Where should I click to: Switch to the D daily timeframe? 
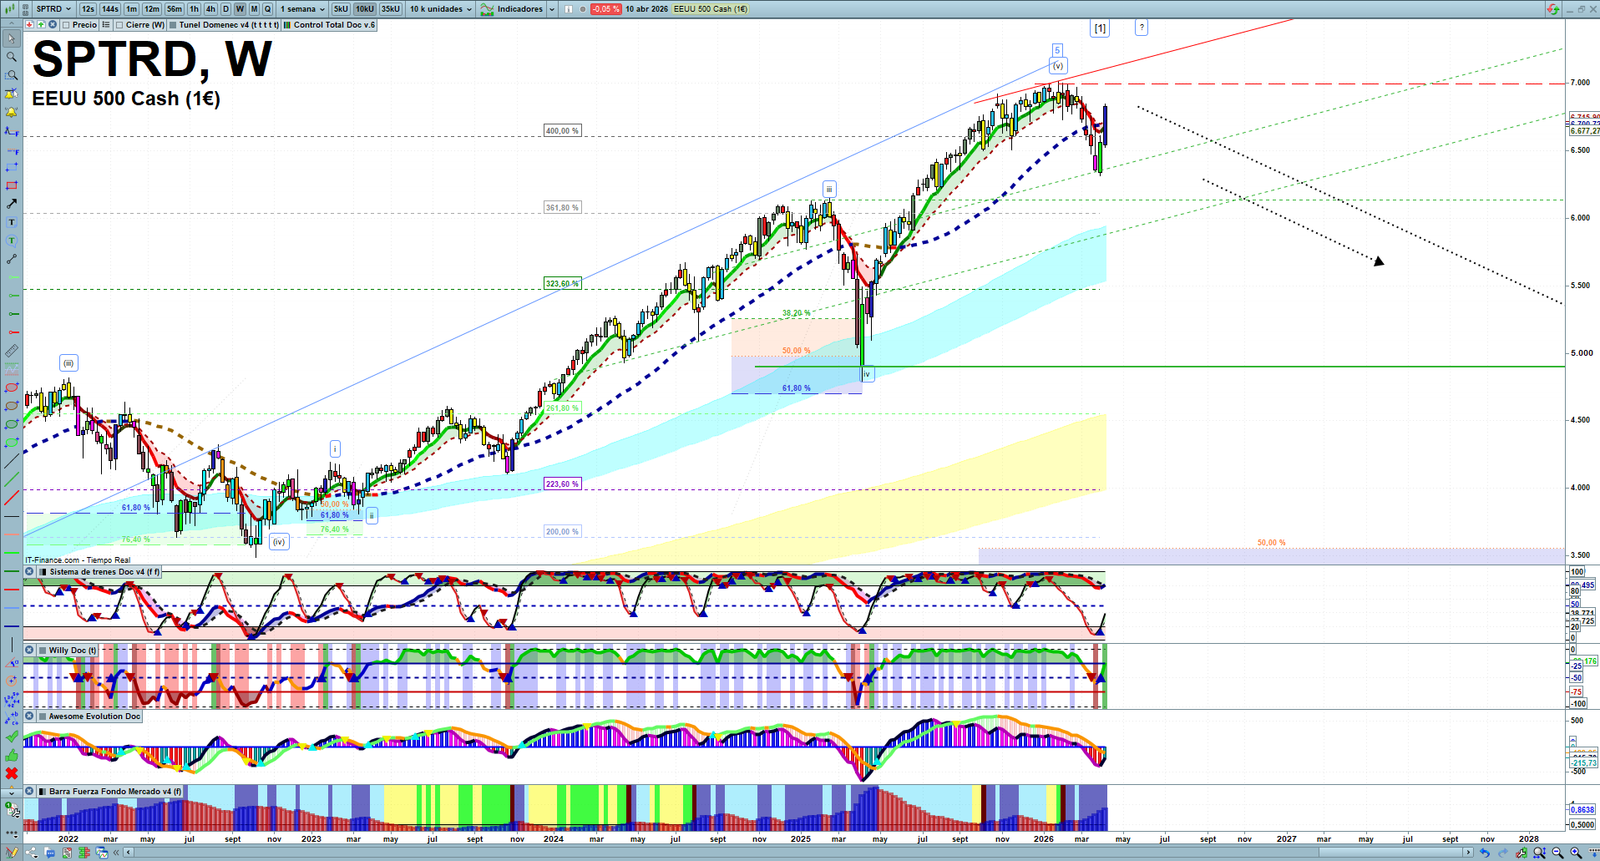click(225, 9)
